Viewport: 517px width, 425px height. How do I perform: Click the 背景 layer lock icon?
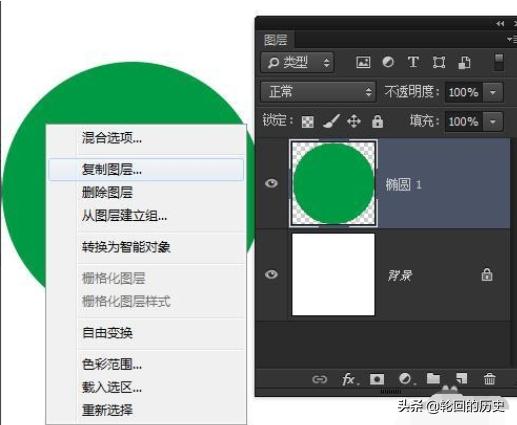click(x=487, y=275)
